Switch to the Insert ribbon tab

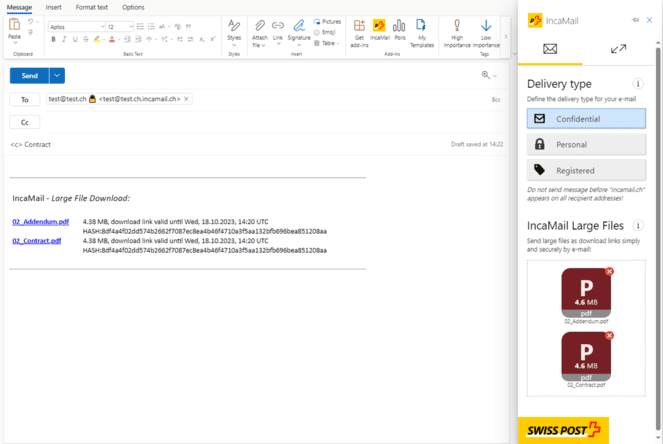tap(53, 7)
